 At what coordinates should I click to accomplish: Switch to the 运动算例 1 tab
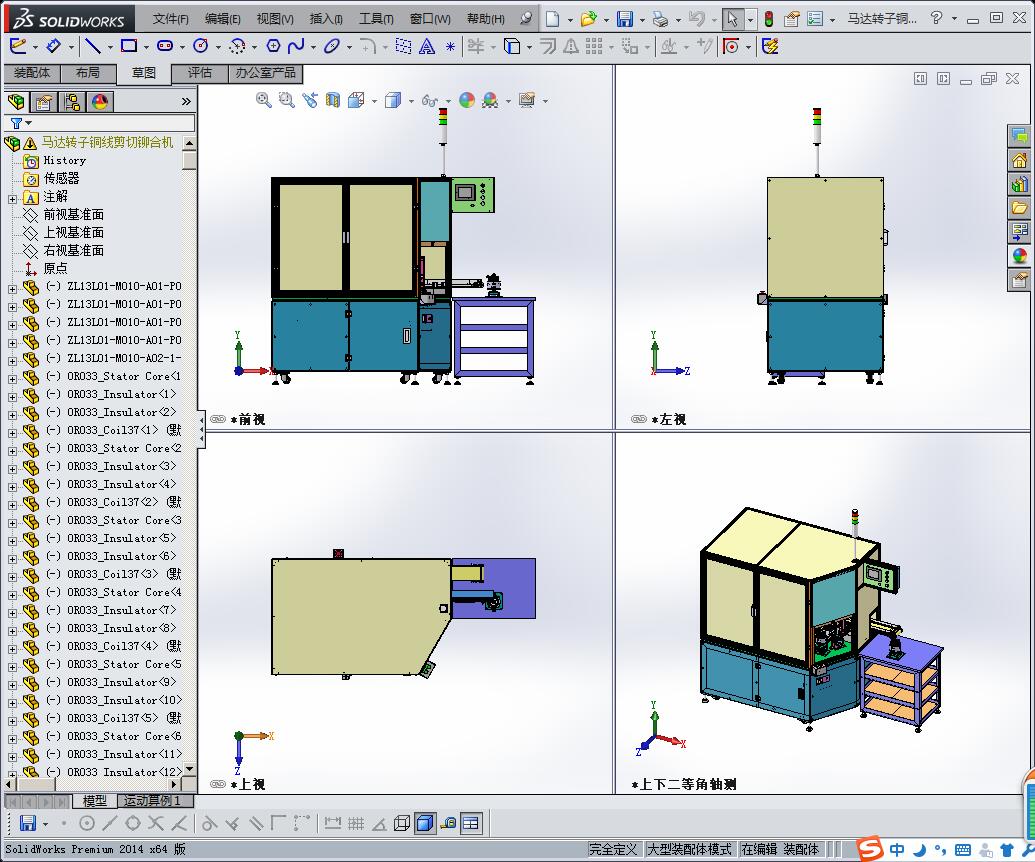pos(156,801)
